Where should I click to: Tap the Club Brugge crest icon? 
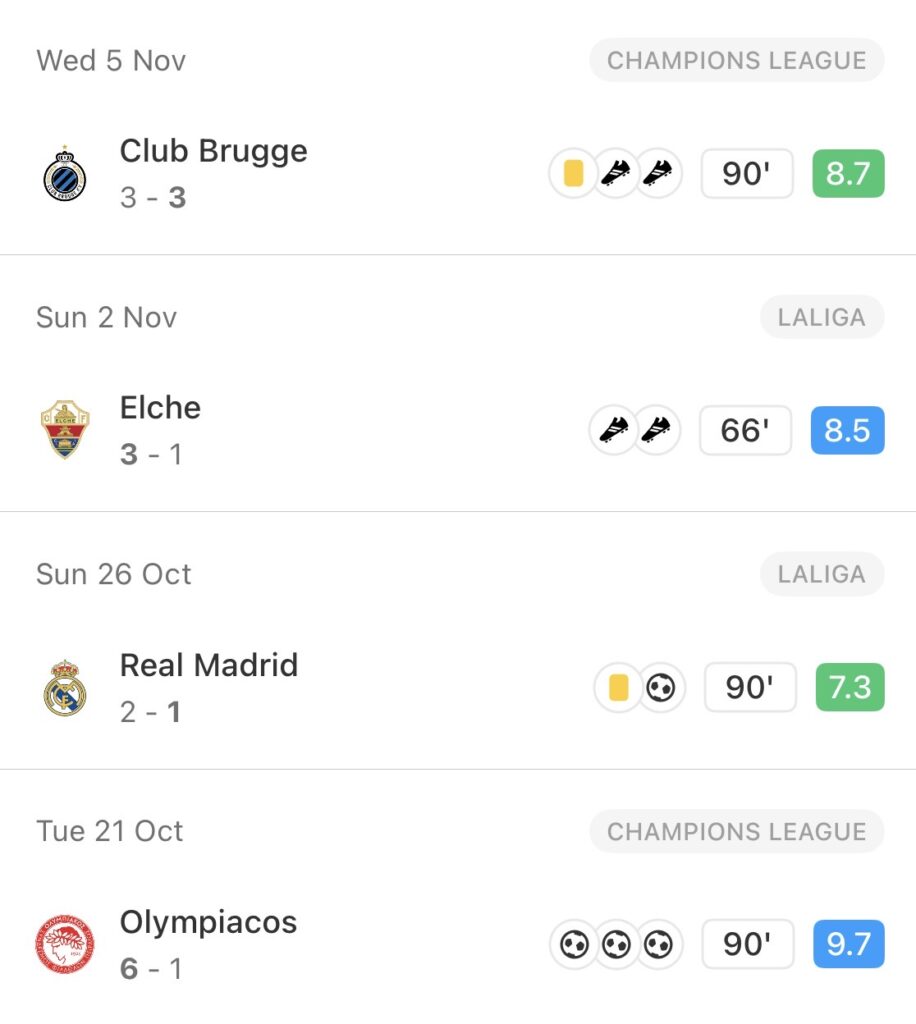tap(65, 174)
